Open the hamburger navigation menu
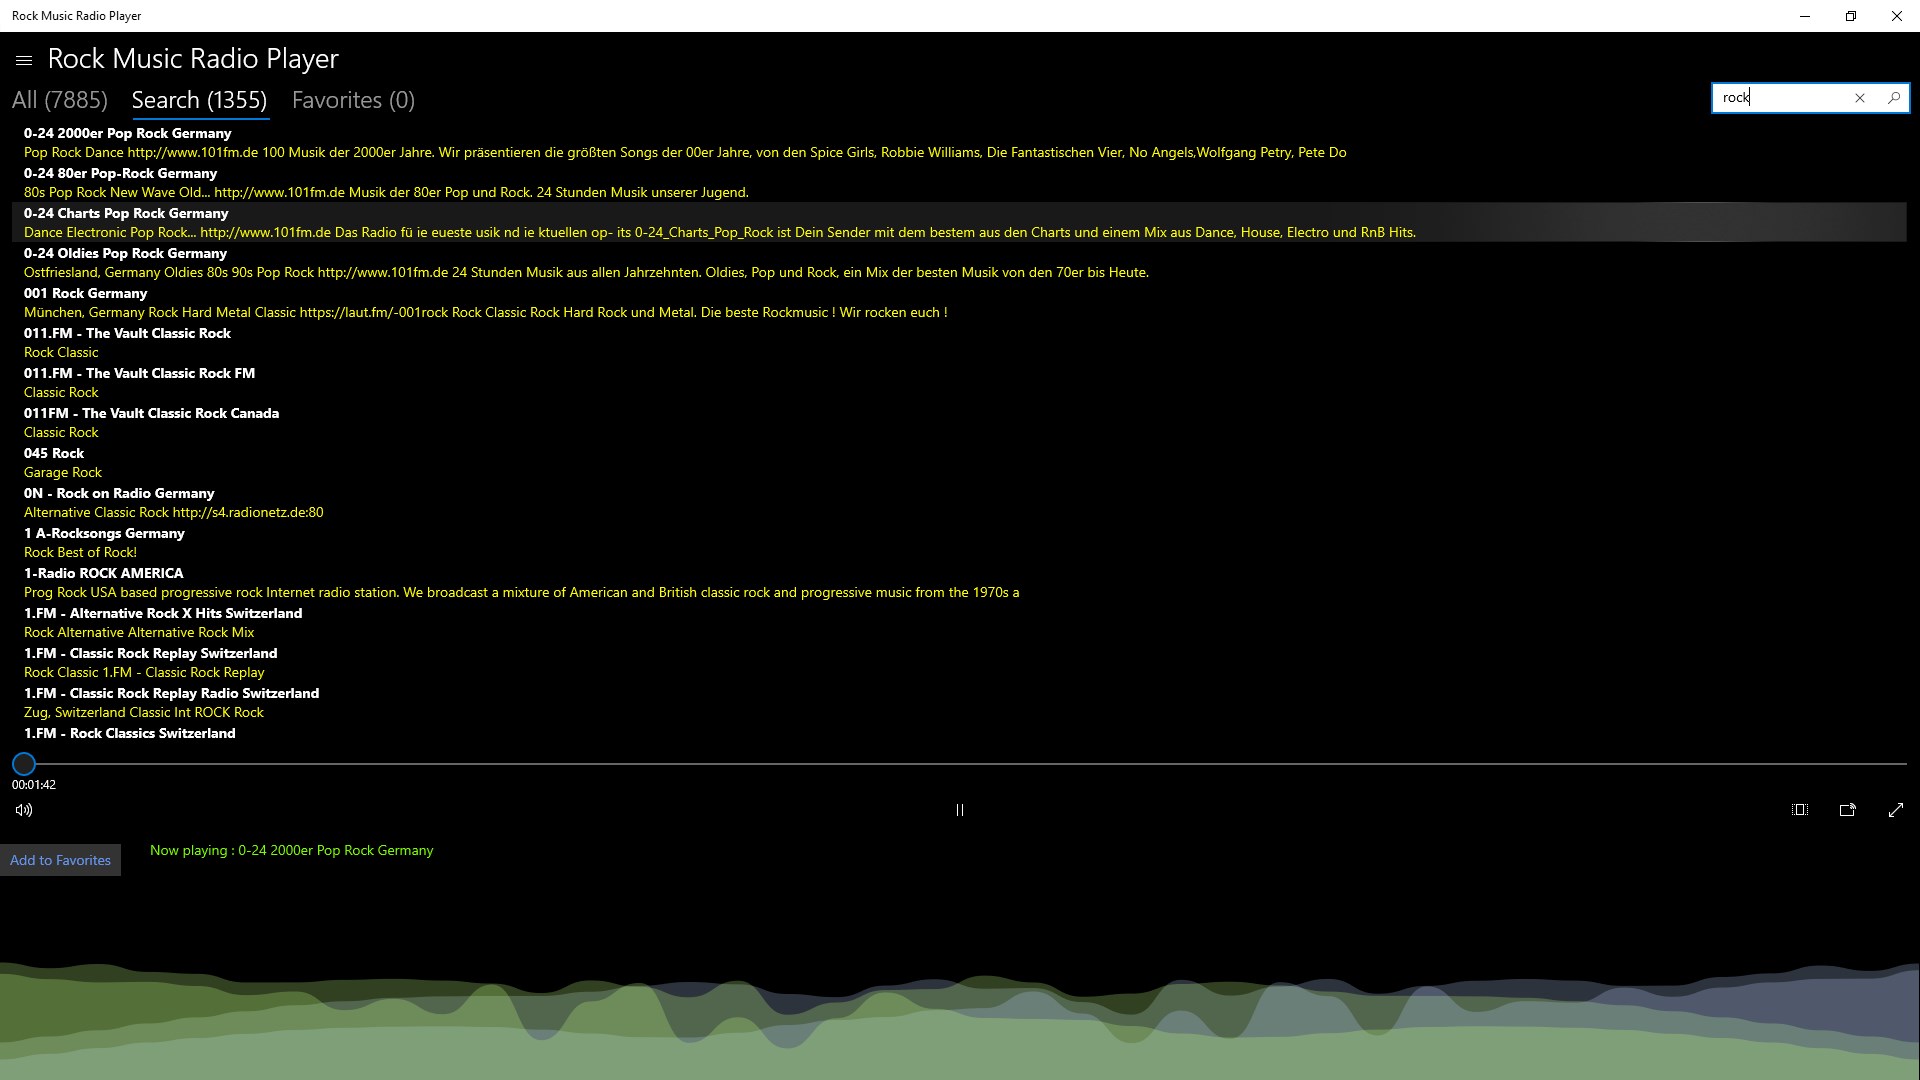The image size is (1920, 1080). tap(24, 60)
